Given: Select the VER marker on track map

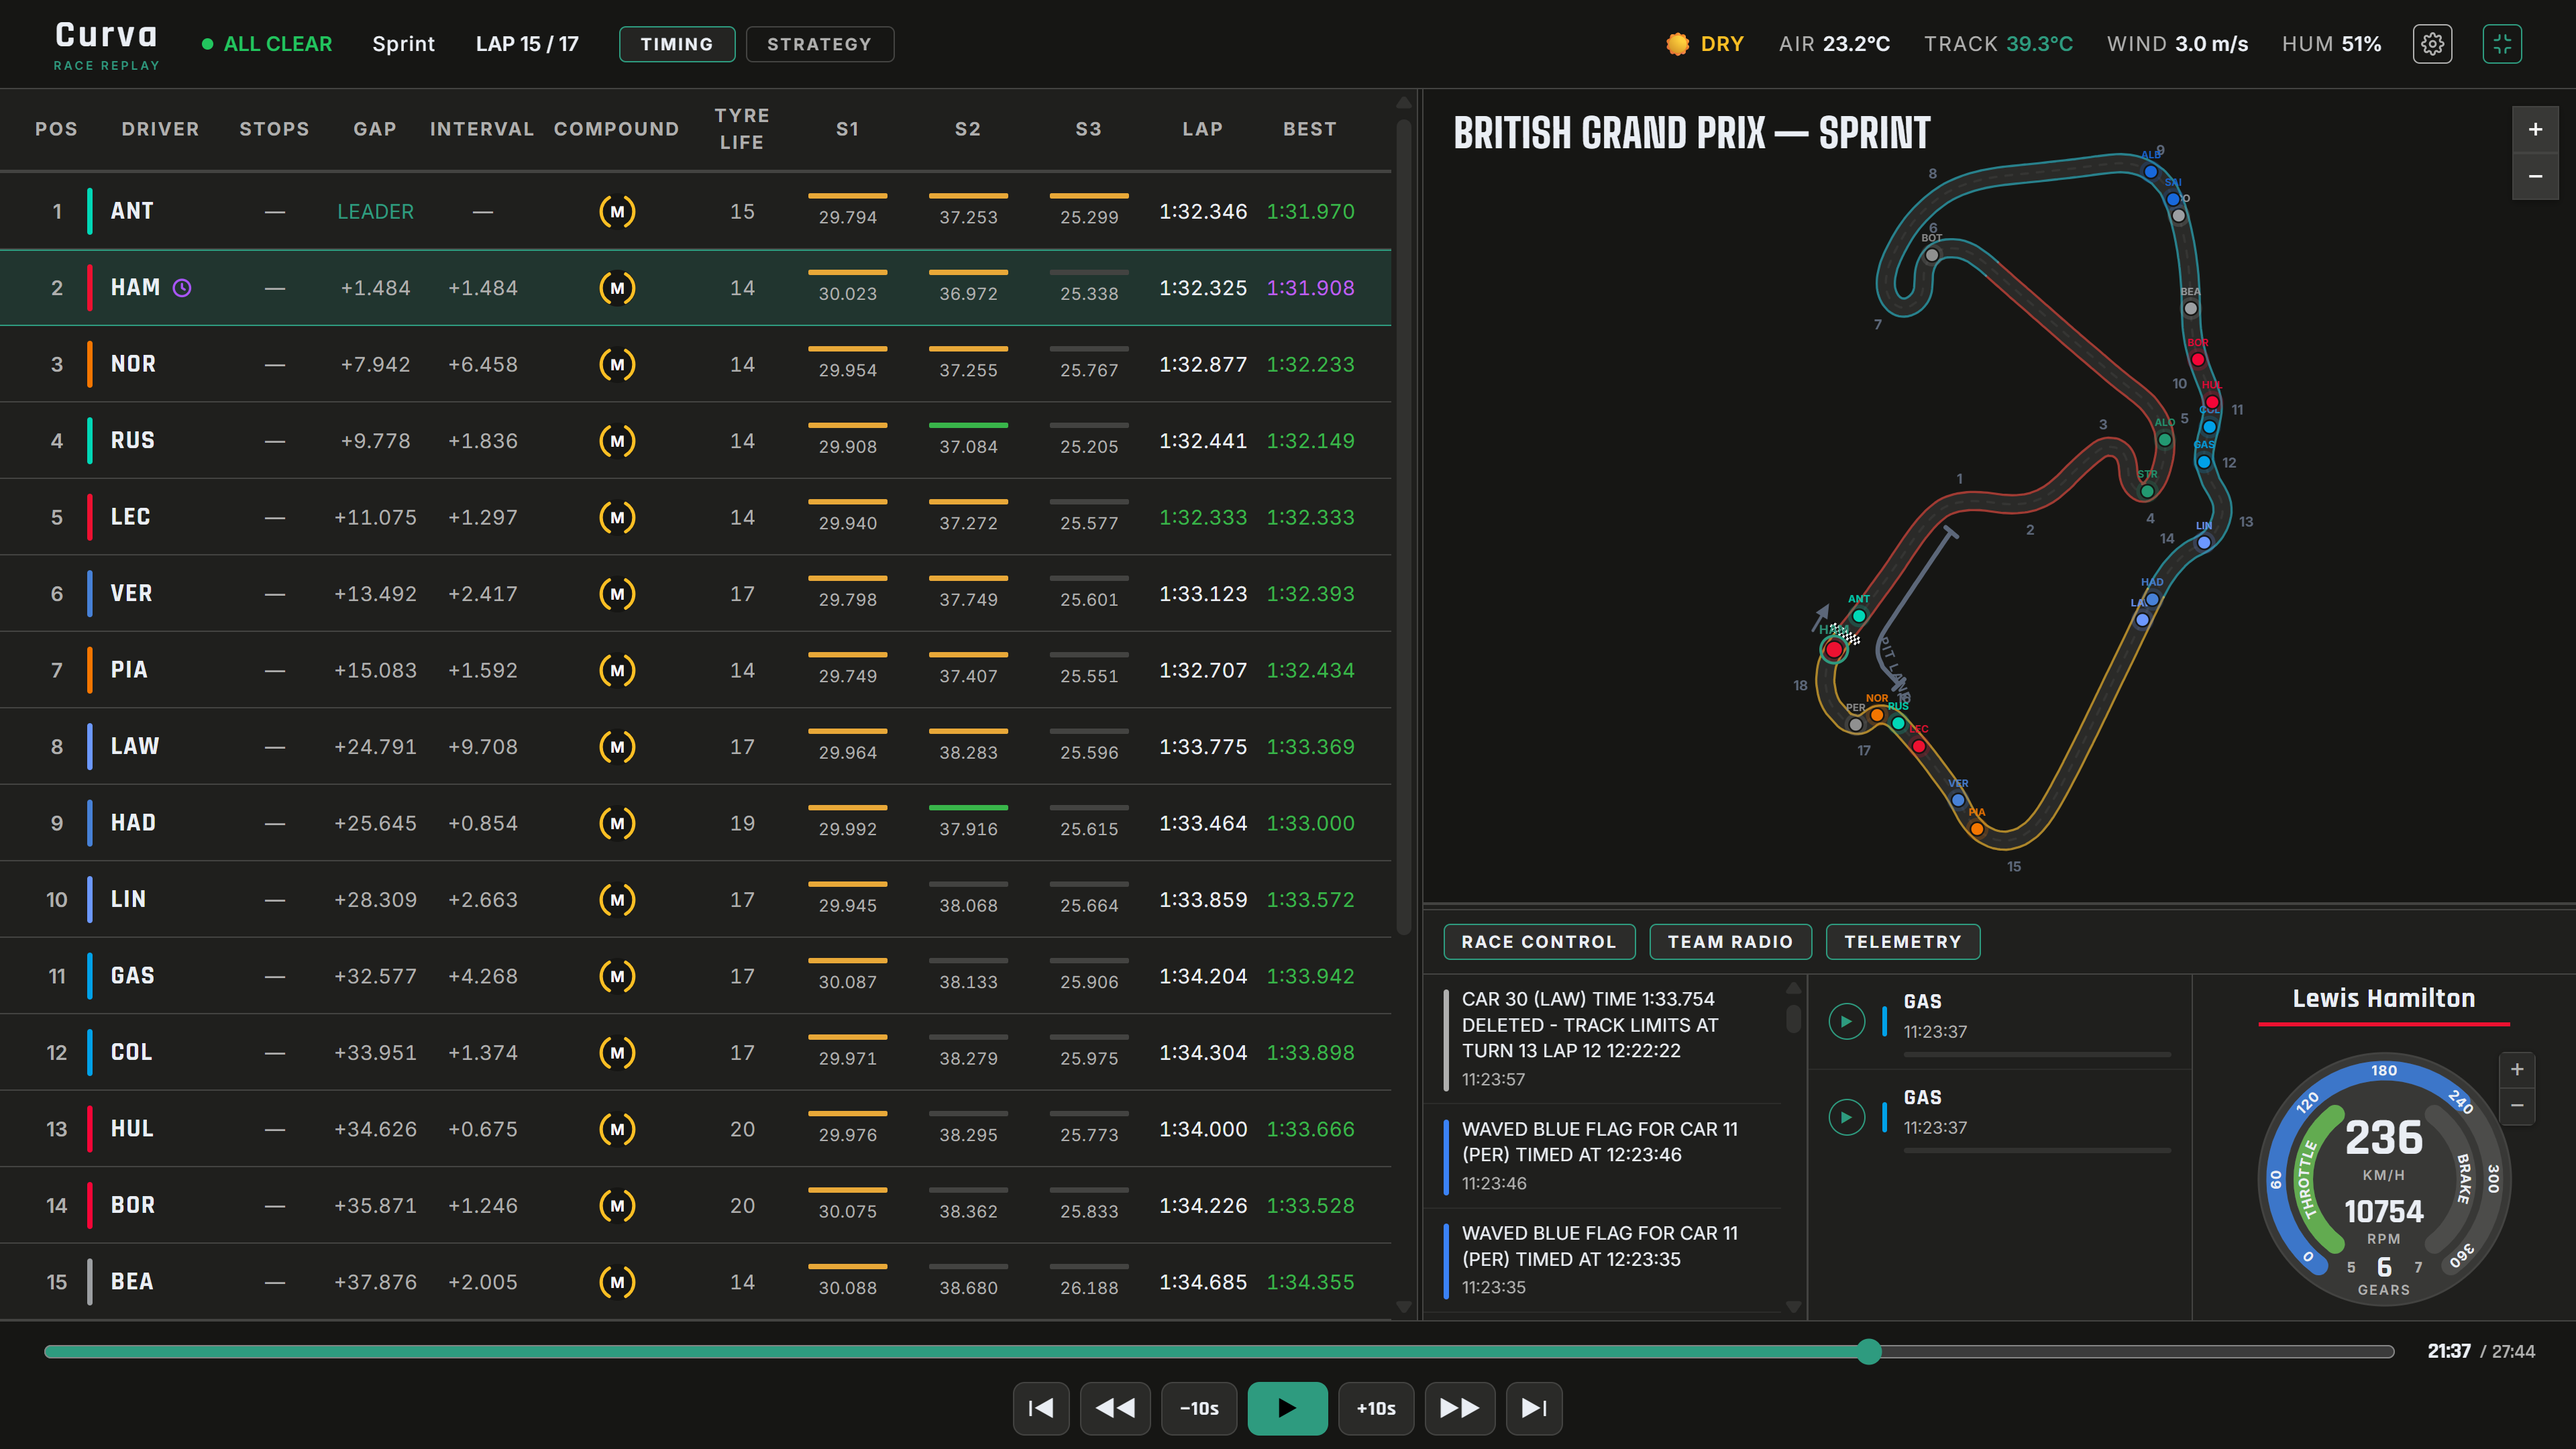Looking at the screenshot, I should tap(1958, 800).
